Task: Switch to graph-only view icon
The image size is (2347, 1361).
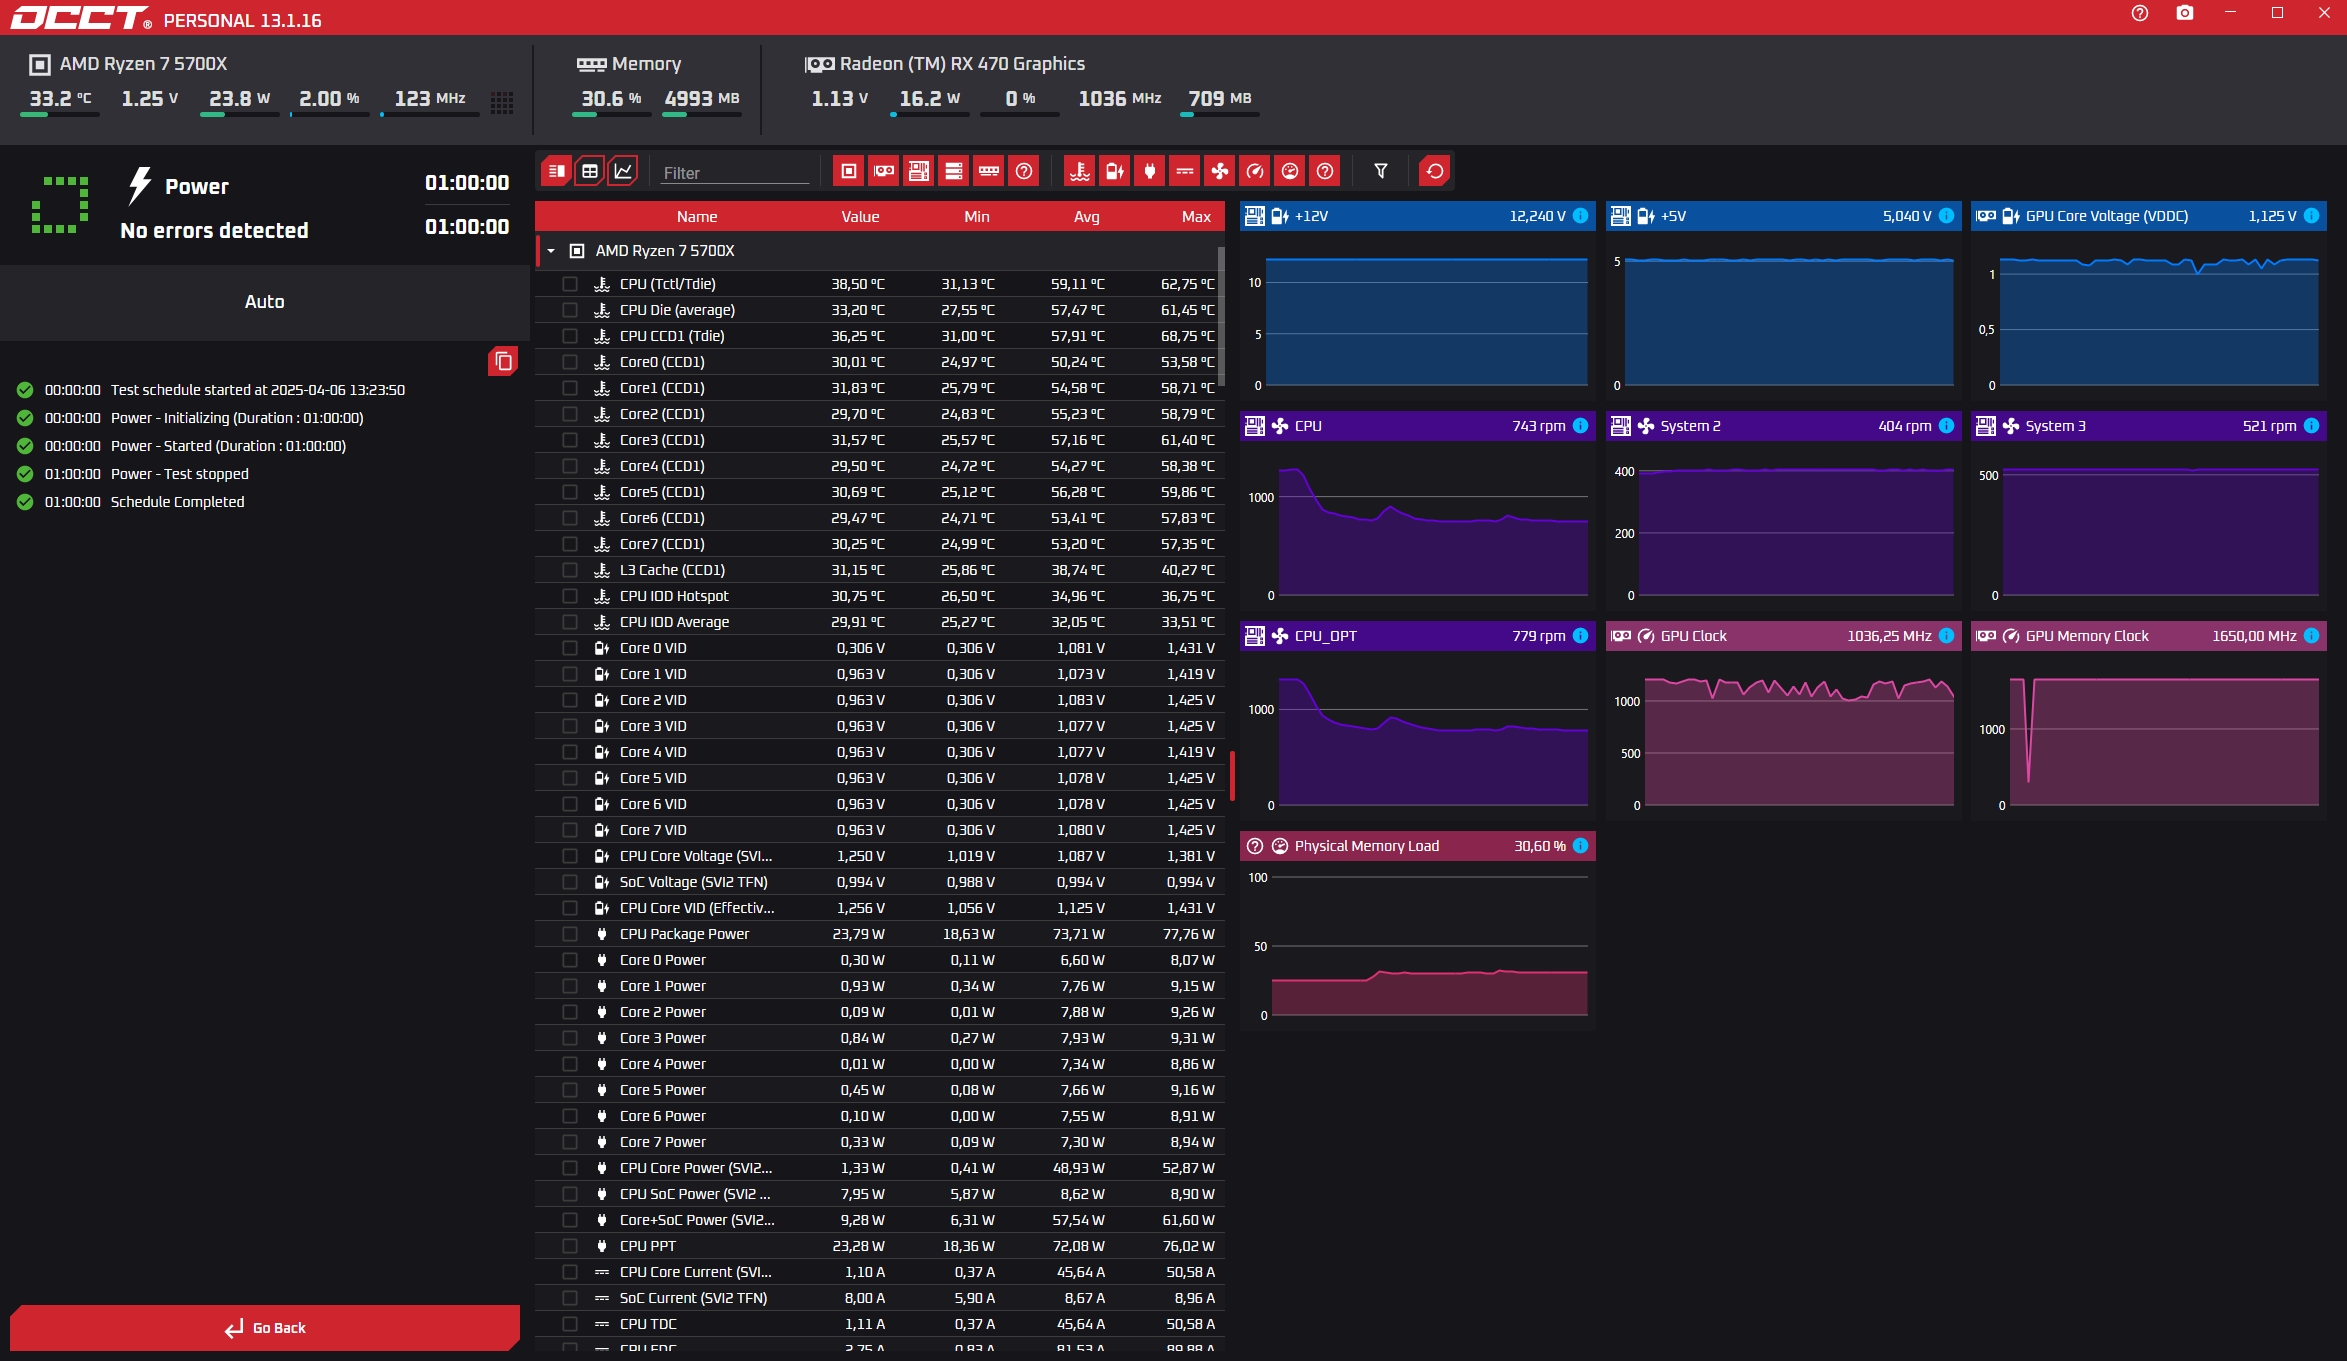Action: coord(623,171)
